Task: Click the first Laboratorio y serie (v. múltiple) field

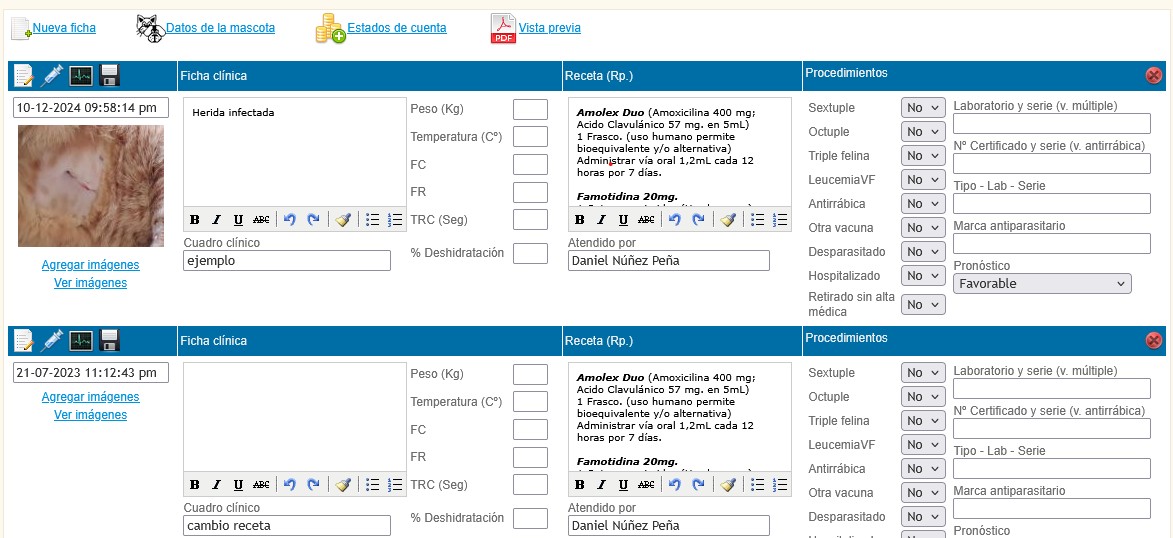Action: pos(1052,123)
